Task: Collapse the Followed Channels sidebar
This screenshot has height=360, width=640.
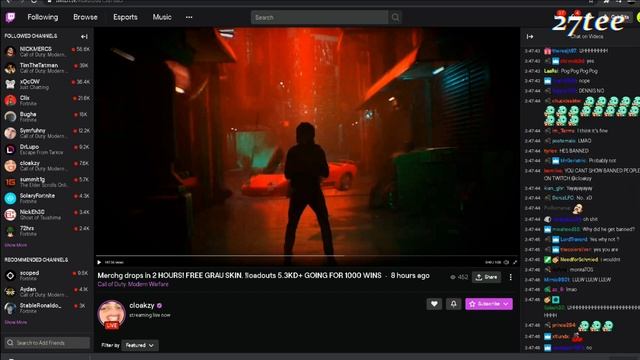Action: (84, 37)
